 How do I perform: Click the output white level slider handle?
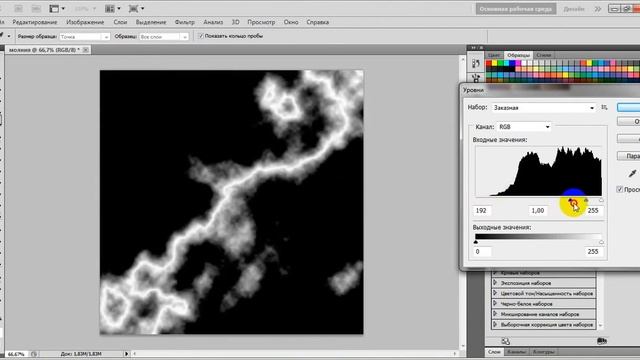click(x=601, y=242)
